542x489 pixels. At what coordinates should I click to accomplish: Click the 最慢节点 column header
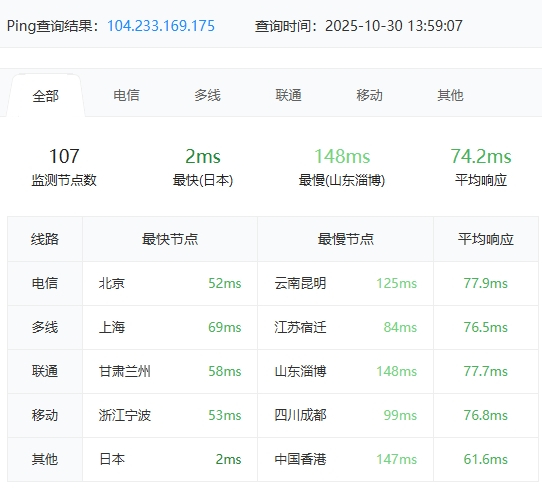coord(346,239)
